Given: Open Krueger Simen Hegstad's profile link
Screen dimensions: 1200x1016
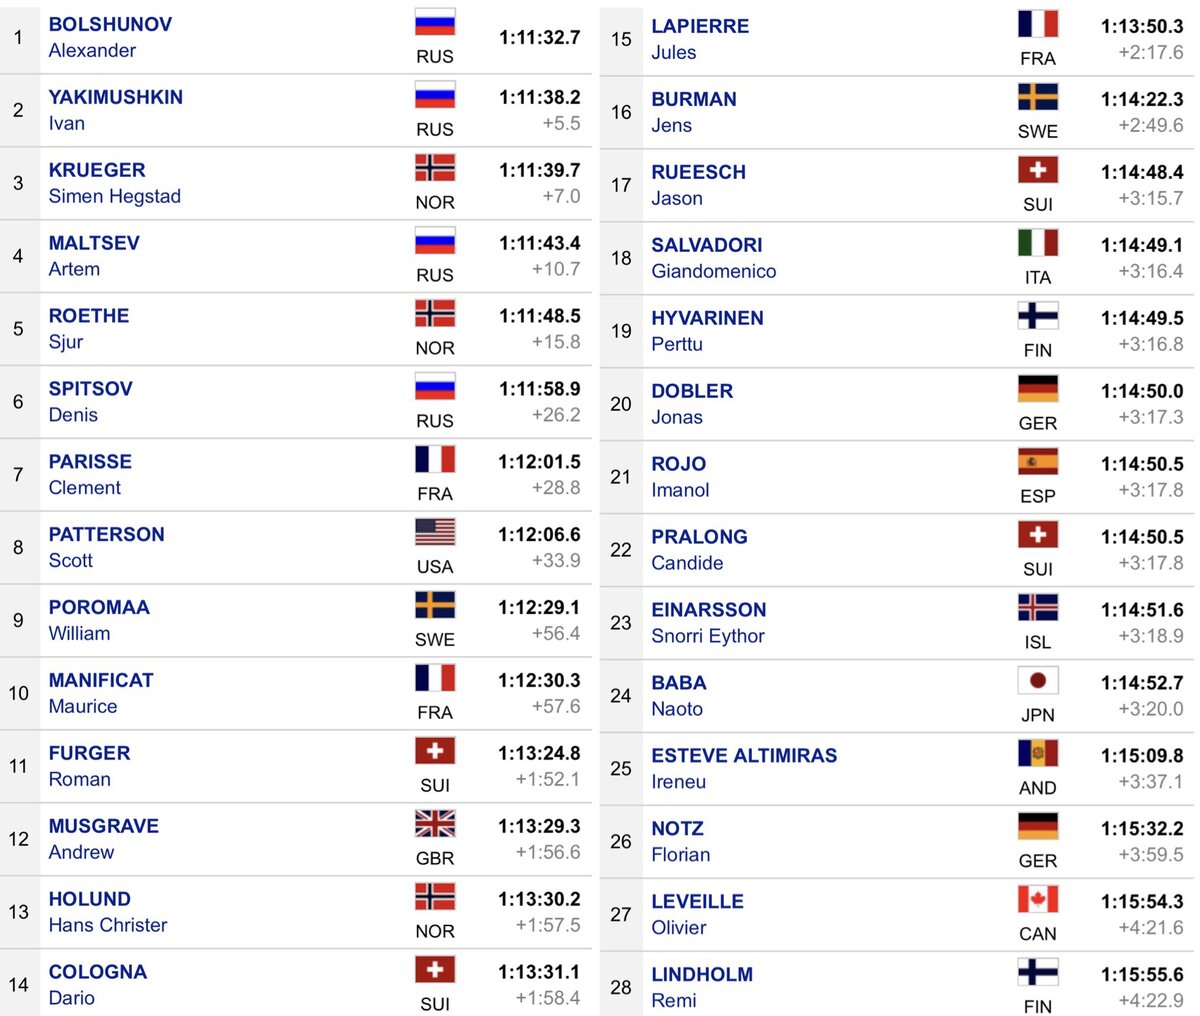Looking at the screenshot, I should click(115, 183).
